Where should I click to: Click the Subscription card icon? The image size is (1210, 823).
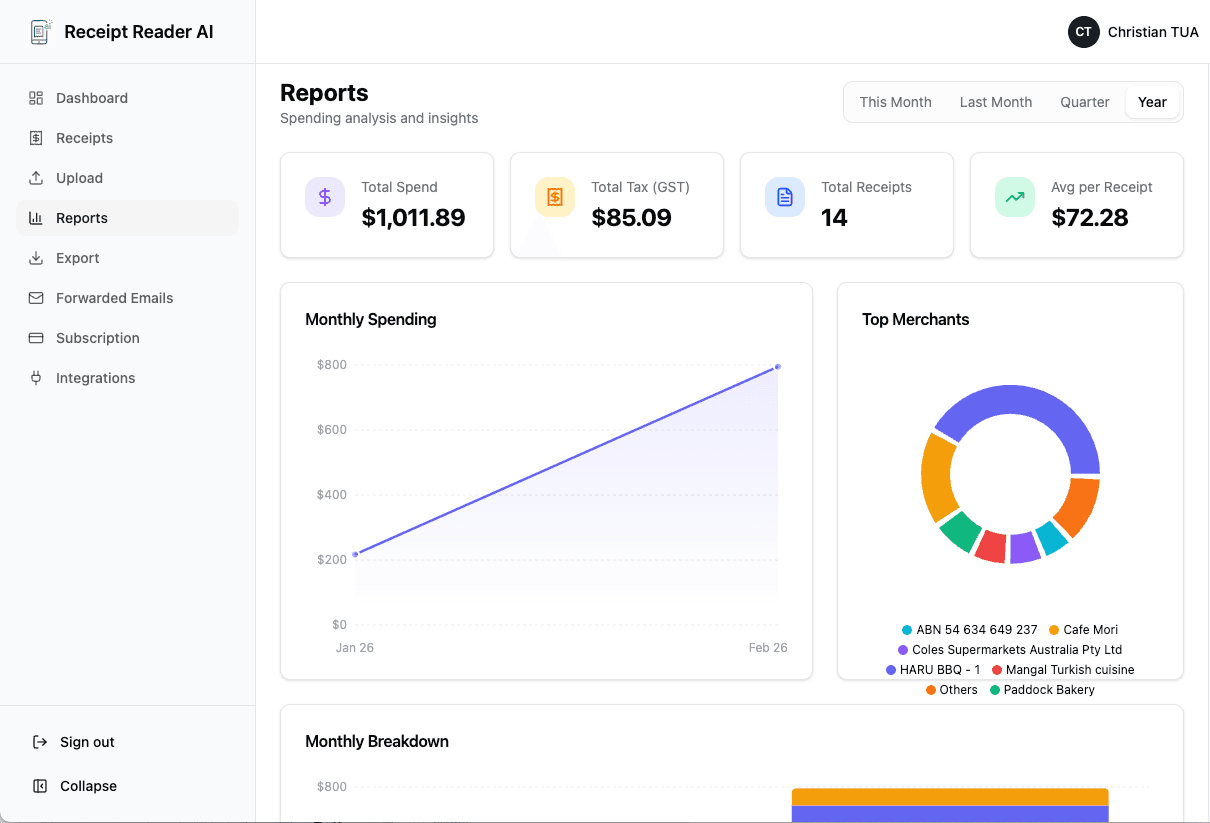click(35, 337)
